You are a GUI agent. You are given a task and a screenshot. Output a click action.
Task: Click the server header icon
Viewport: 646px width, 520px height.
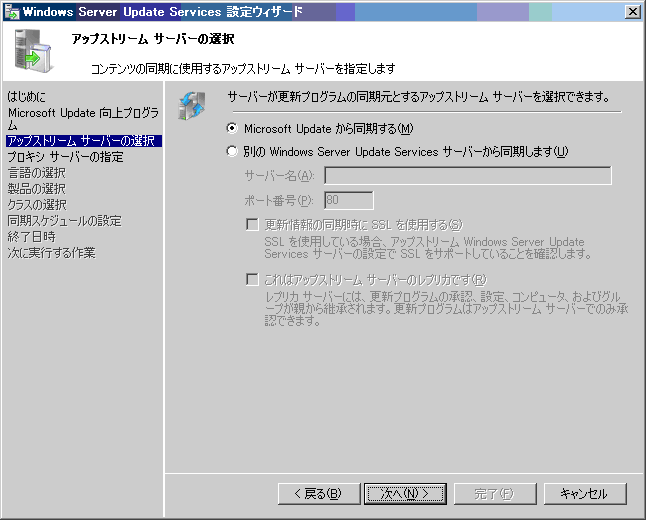tap(33, 51)
